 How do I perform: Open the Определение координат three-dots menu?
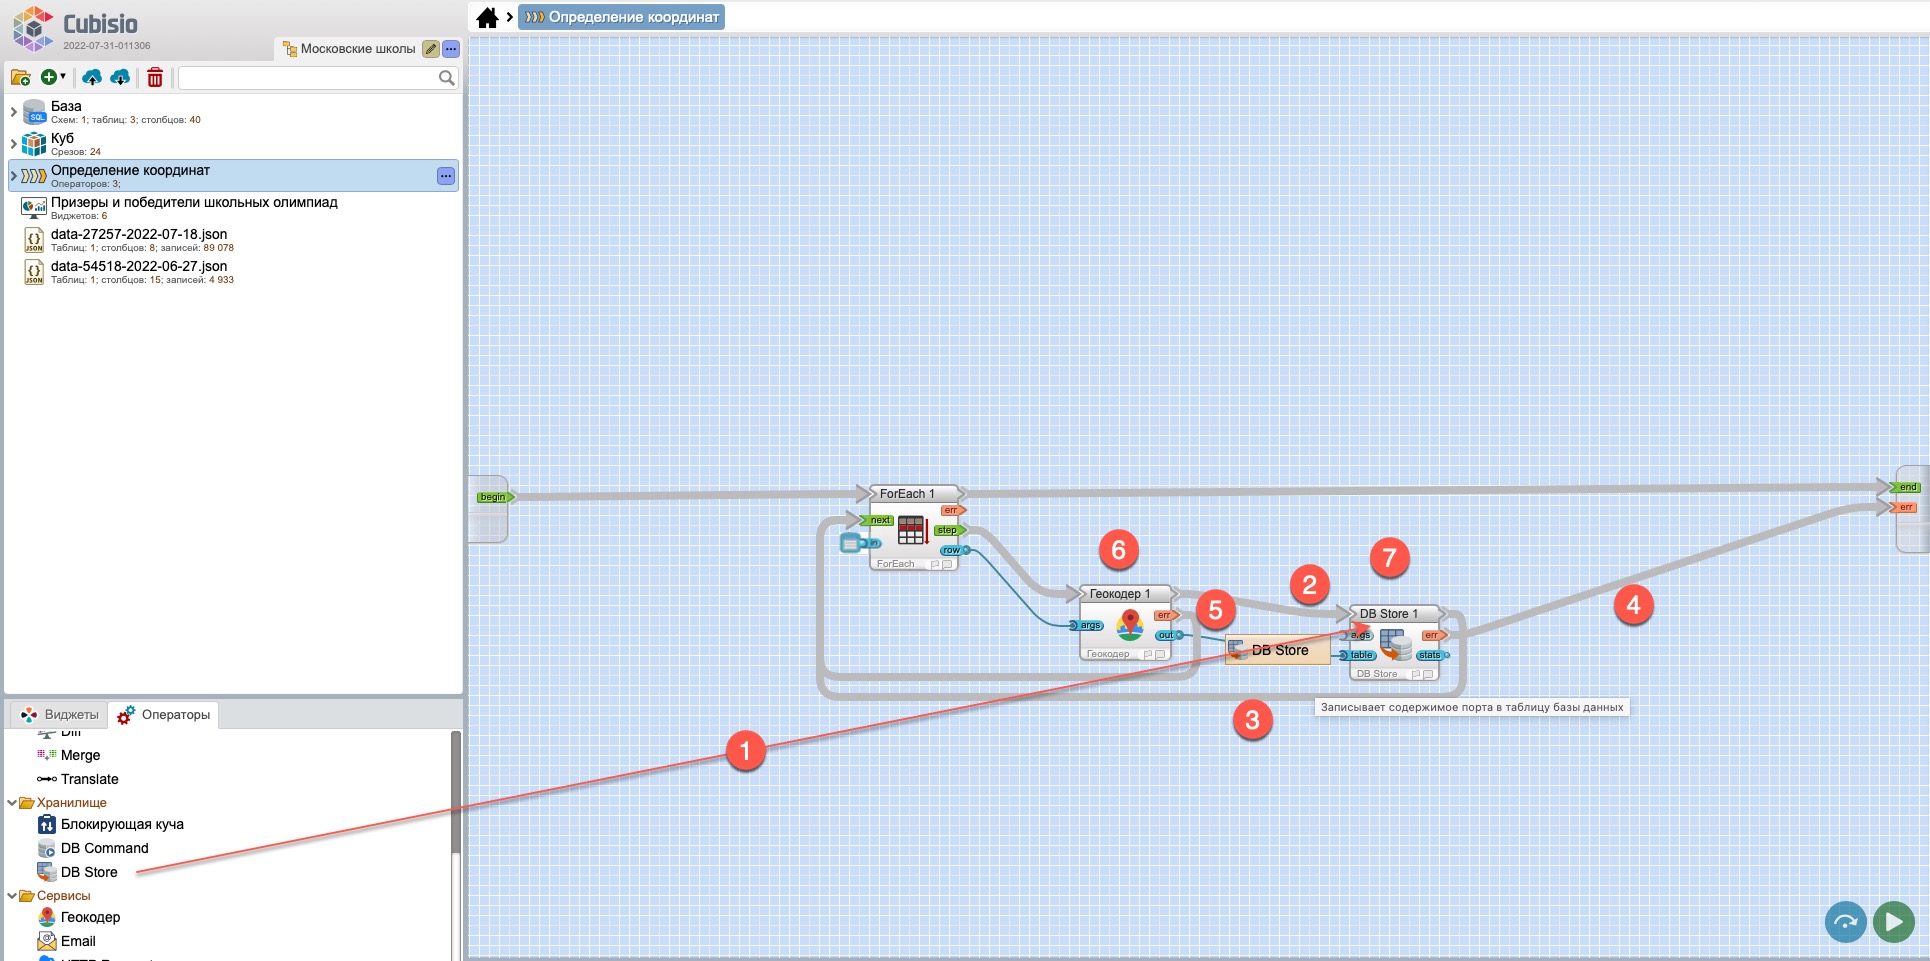[x=446, y=176]
